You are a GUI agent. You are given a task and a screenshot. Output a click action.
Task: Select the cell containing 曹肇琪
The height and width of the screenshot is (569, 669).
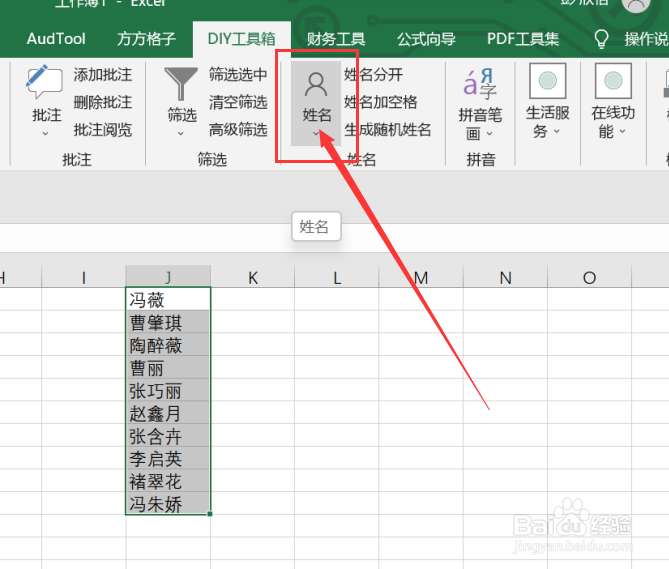point(168,322)
